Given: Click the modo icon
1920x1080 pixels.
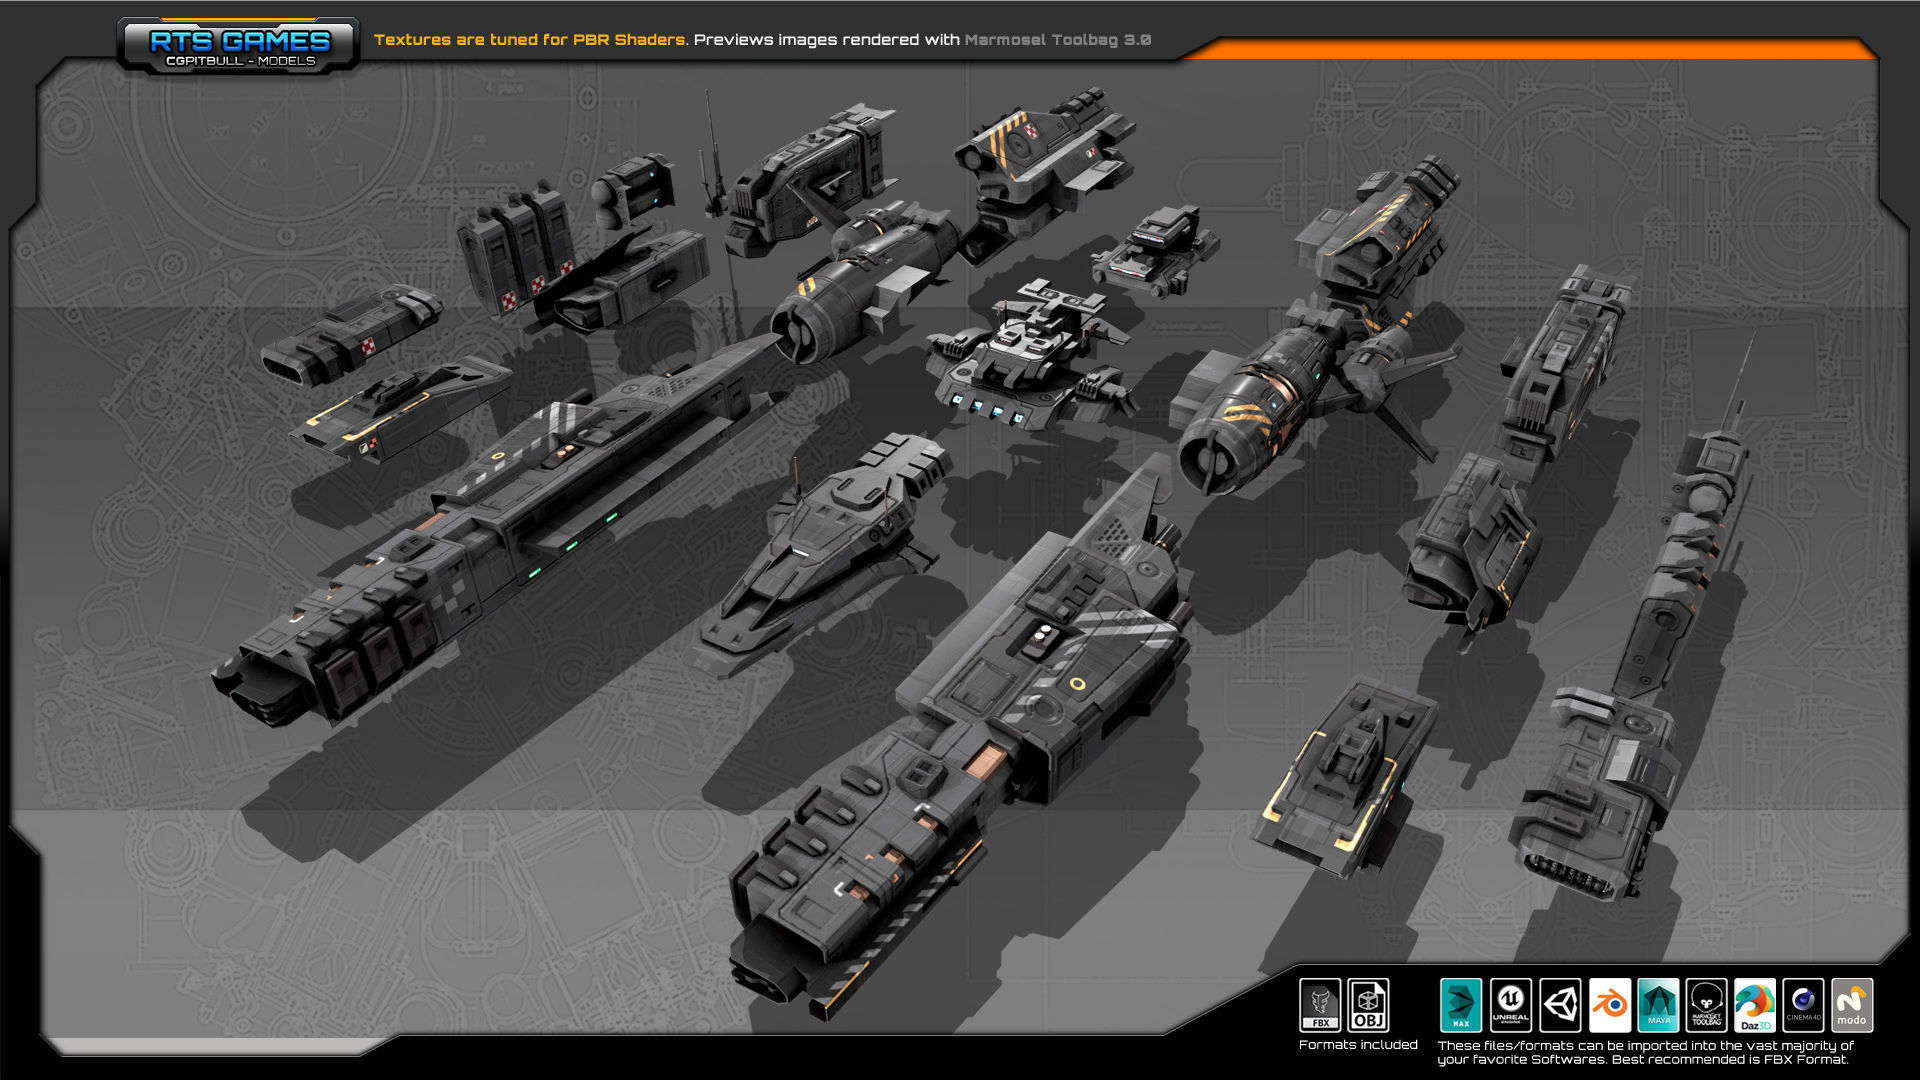Looking at the screenshot, I should (1852, 1005).
